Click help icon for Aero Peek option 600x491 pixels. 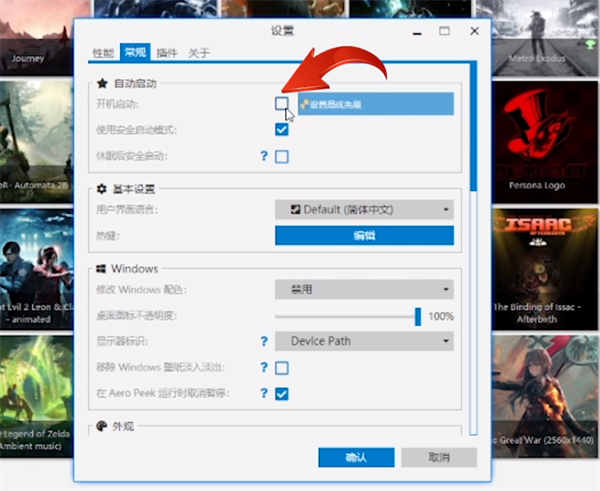point(265,394)
